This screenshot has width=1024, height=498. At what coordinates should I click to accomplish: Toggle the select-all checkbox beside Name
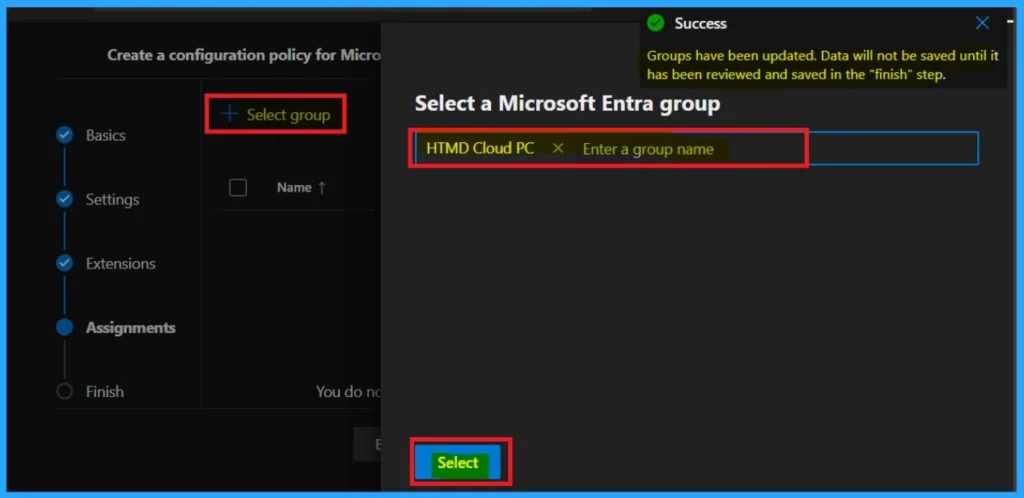tap(238, 188)
